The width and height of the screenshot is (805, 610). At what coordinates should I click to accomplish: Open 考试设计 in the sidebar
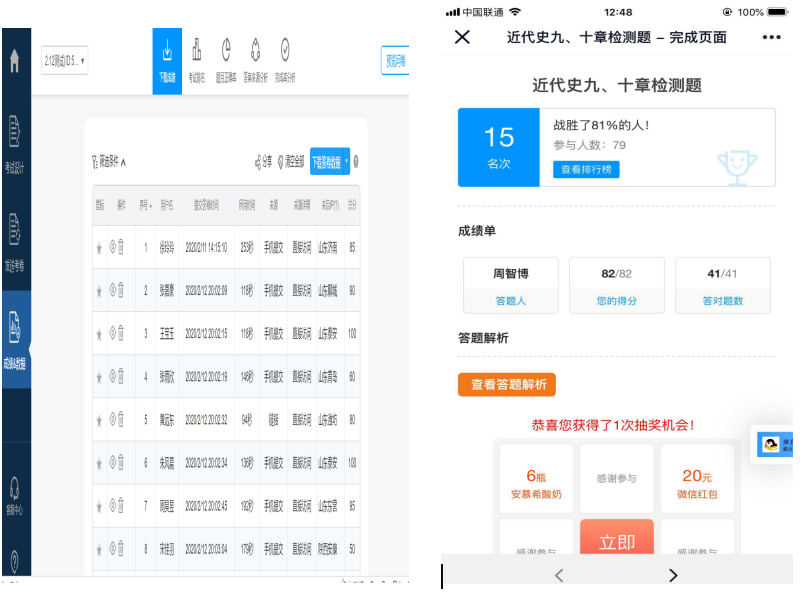click(x=15, y=144)
